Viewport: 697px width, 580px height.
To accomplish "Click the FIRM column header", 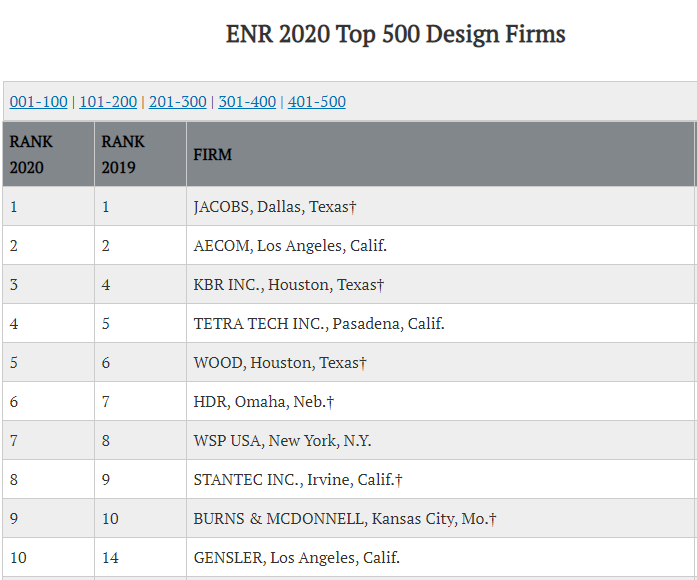I will coord(440,154).
